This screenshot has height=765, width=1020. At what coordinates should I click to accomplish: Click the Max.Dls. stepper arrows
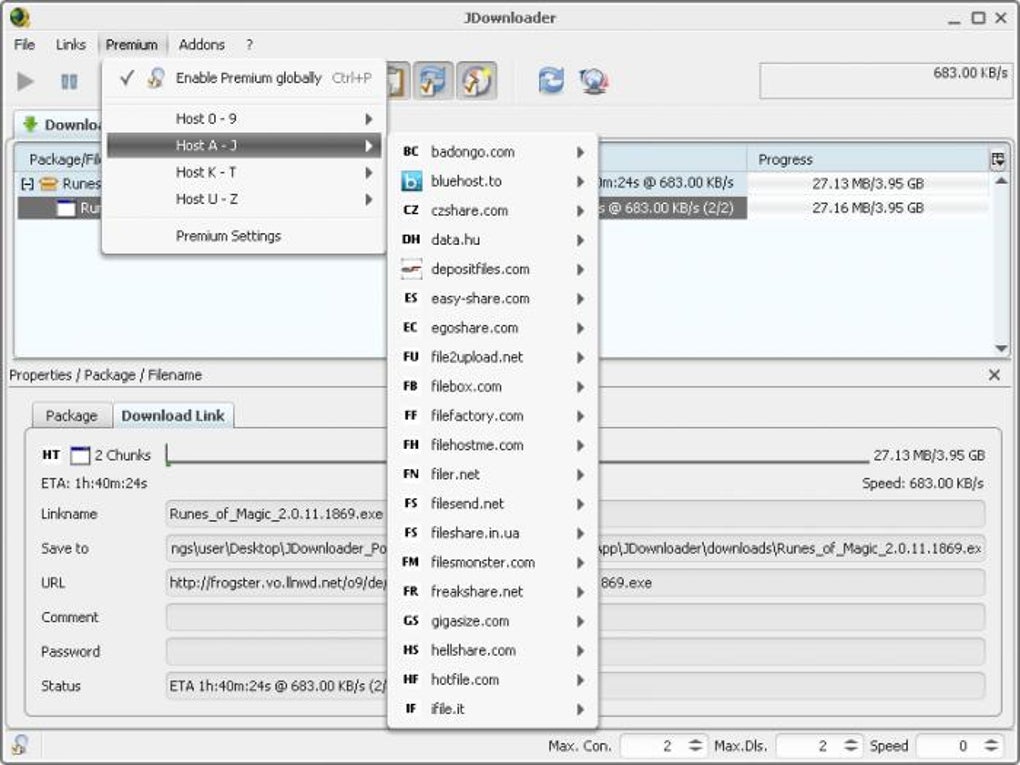point(851,745)
